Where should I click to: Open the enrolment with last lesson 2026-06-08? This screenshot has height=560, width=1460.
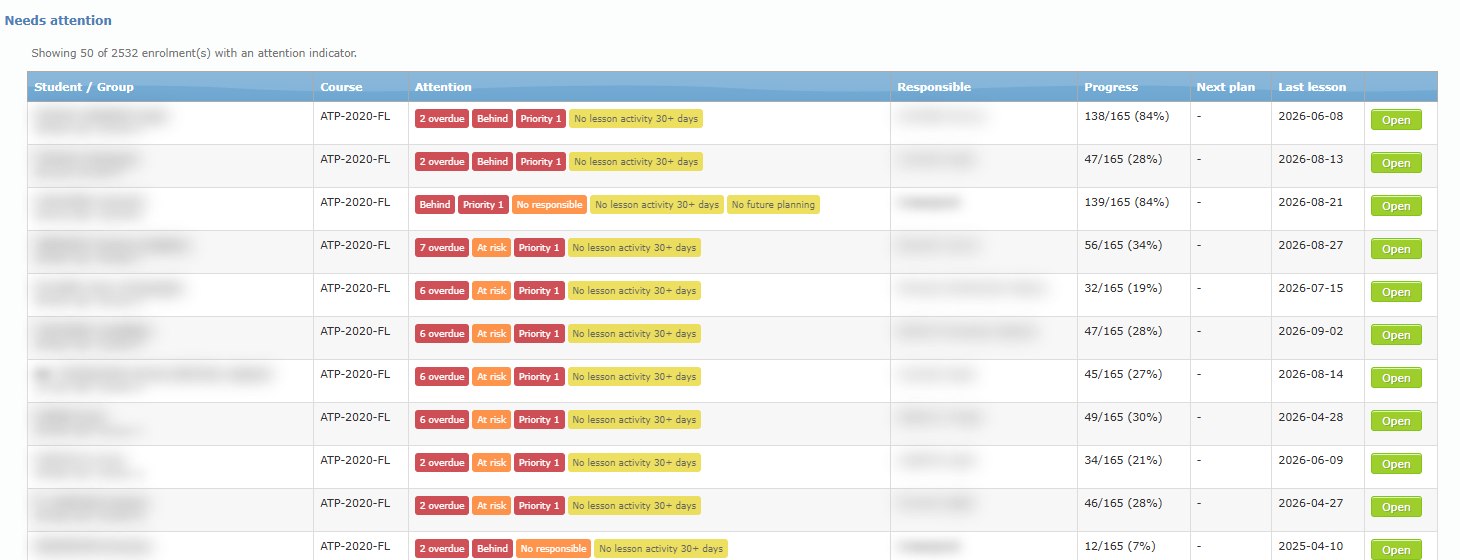(x=1396, y=120)
